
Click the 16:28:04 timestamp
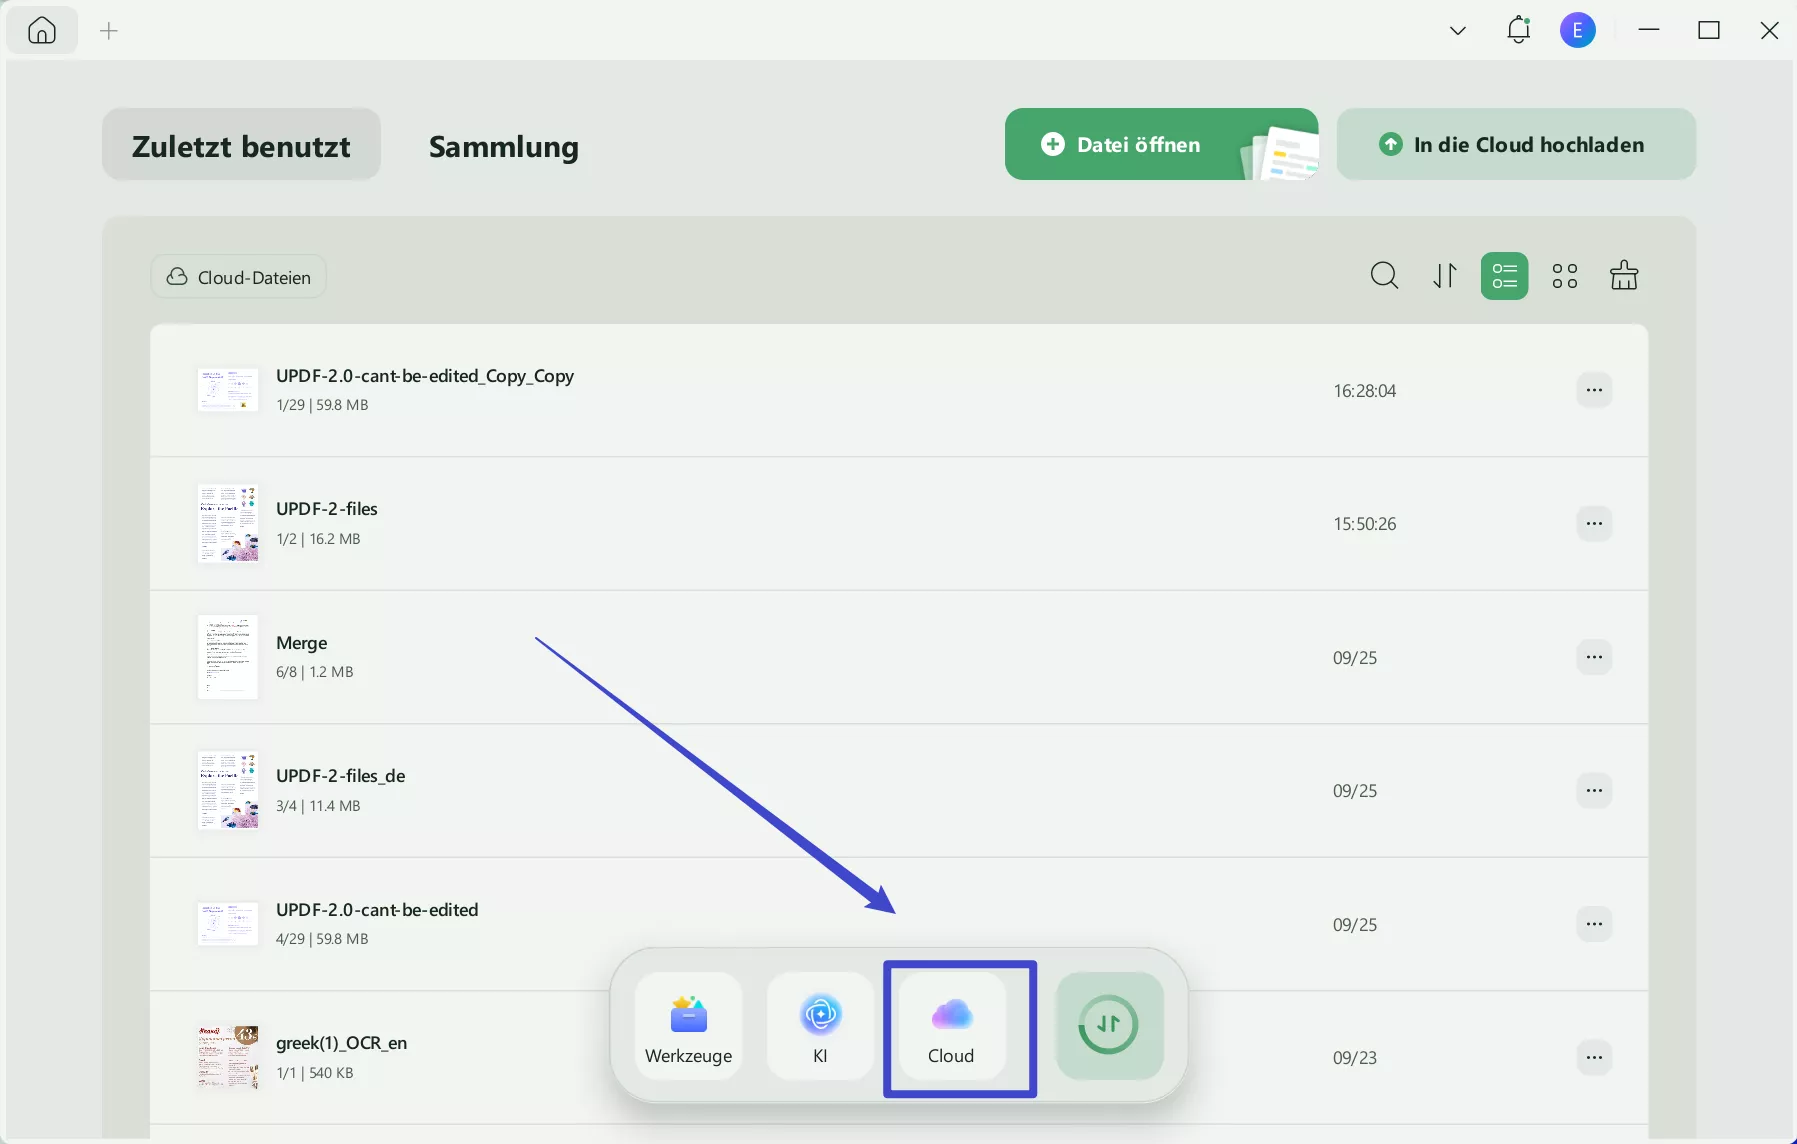point(1364,391)
